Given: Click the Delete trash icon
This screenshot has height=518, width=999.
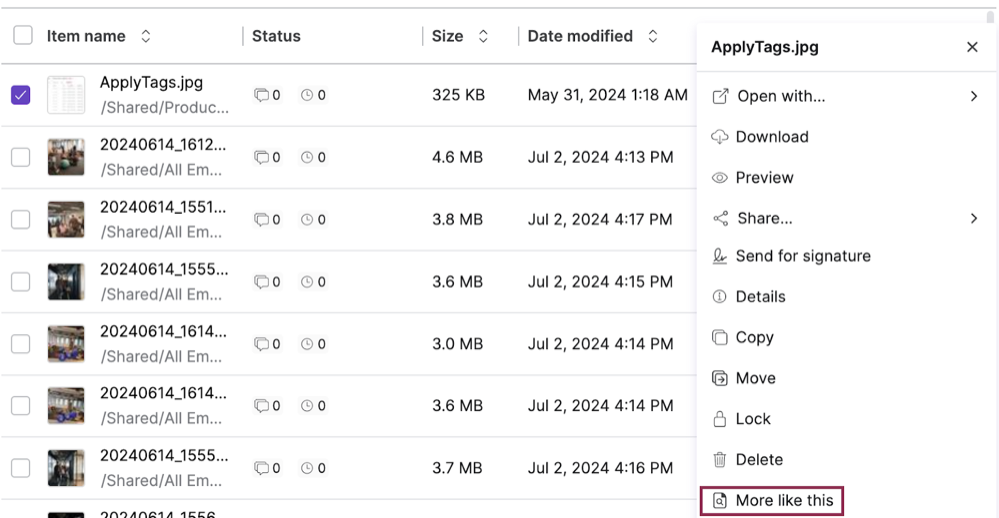Looking at the screenshot, I should [x=719, y=459].
